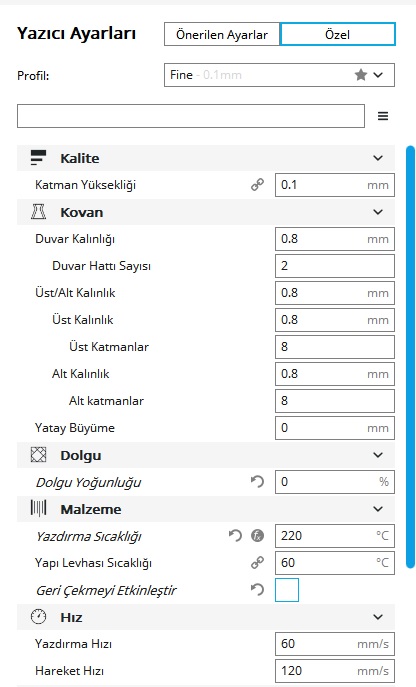The height and width of the screenshot is (687, 416).
Task: Reset Dolgu Yoğunluğu with the revert arrow
Action: click(x=257, y=482)
